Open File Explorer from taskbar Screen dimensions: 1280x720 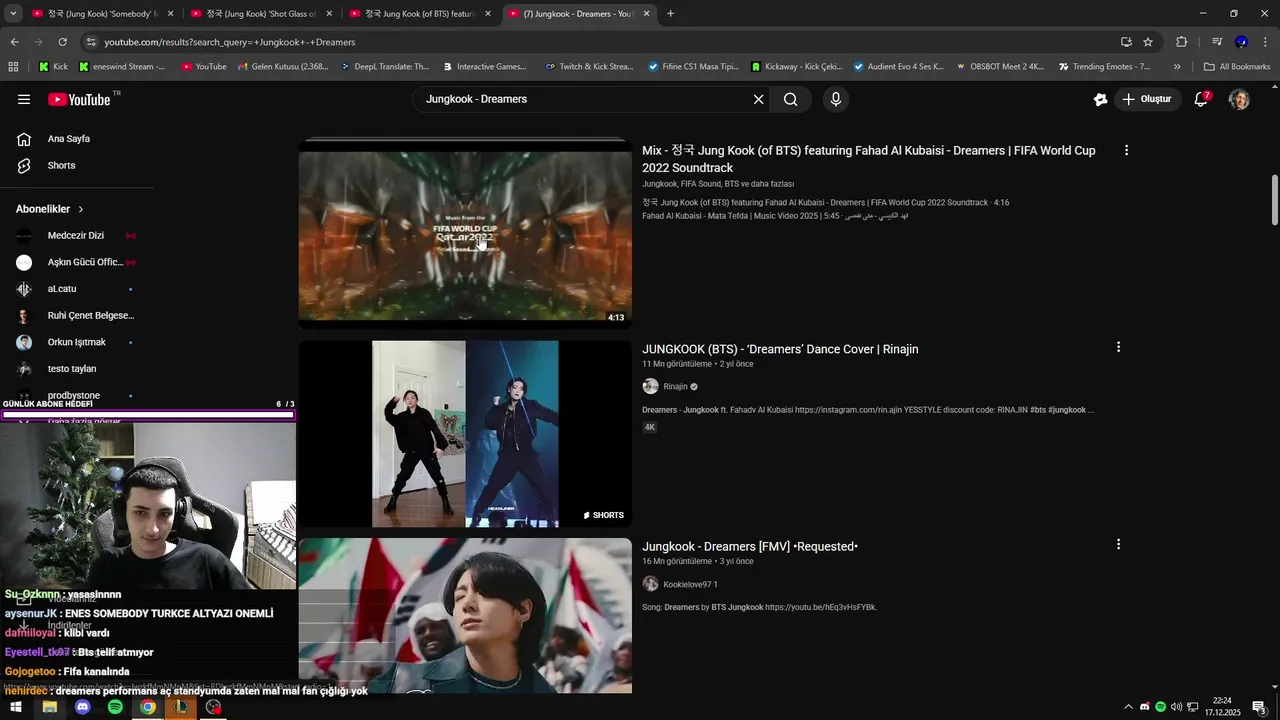[49, 707]
